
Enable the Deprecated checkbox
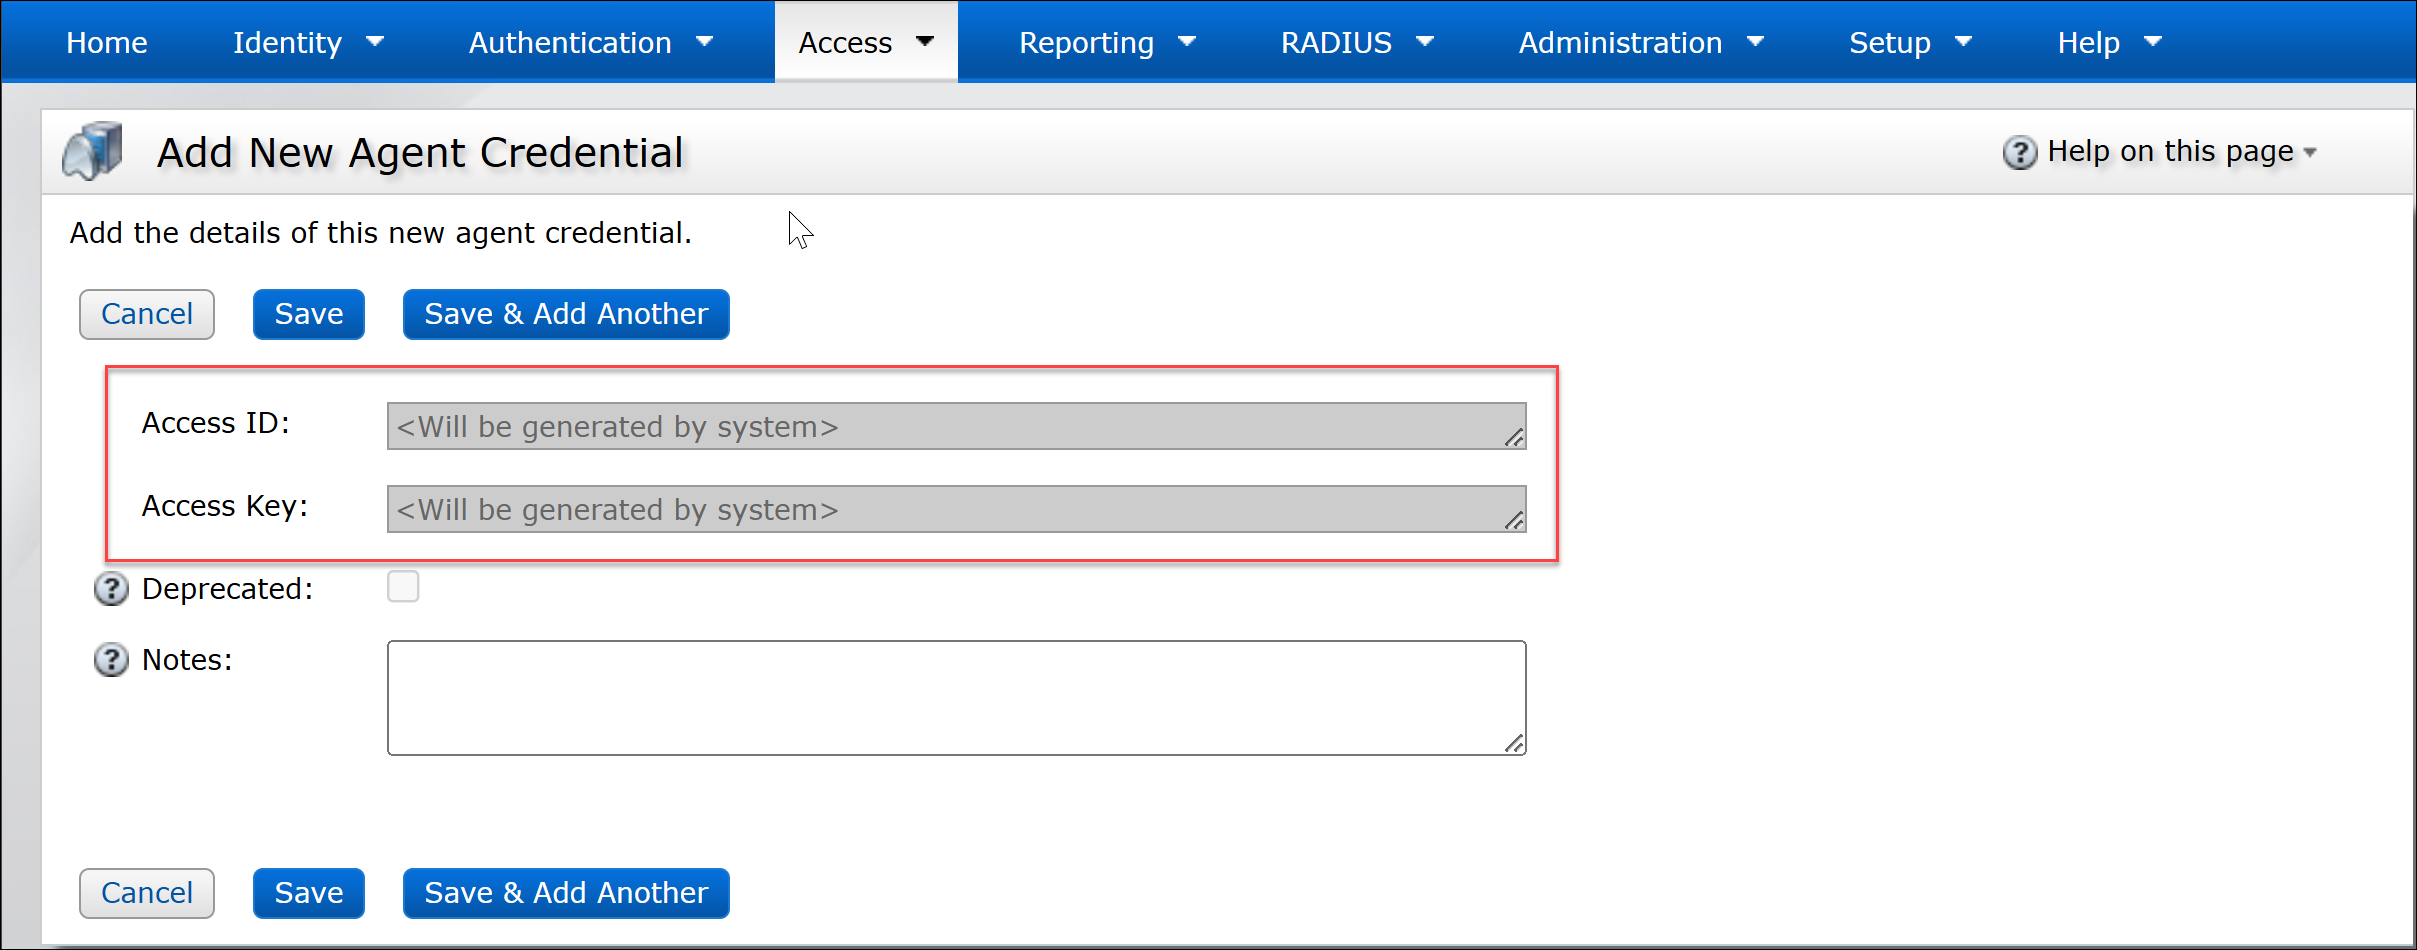(x=403, y=587)
